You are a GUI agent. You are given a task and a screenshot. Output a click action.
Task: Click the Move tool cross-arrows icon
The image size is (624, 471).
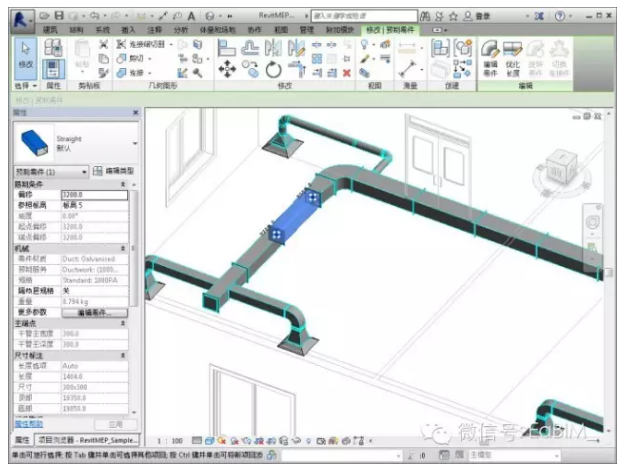227,69
